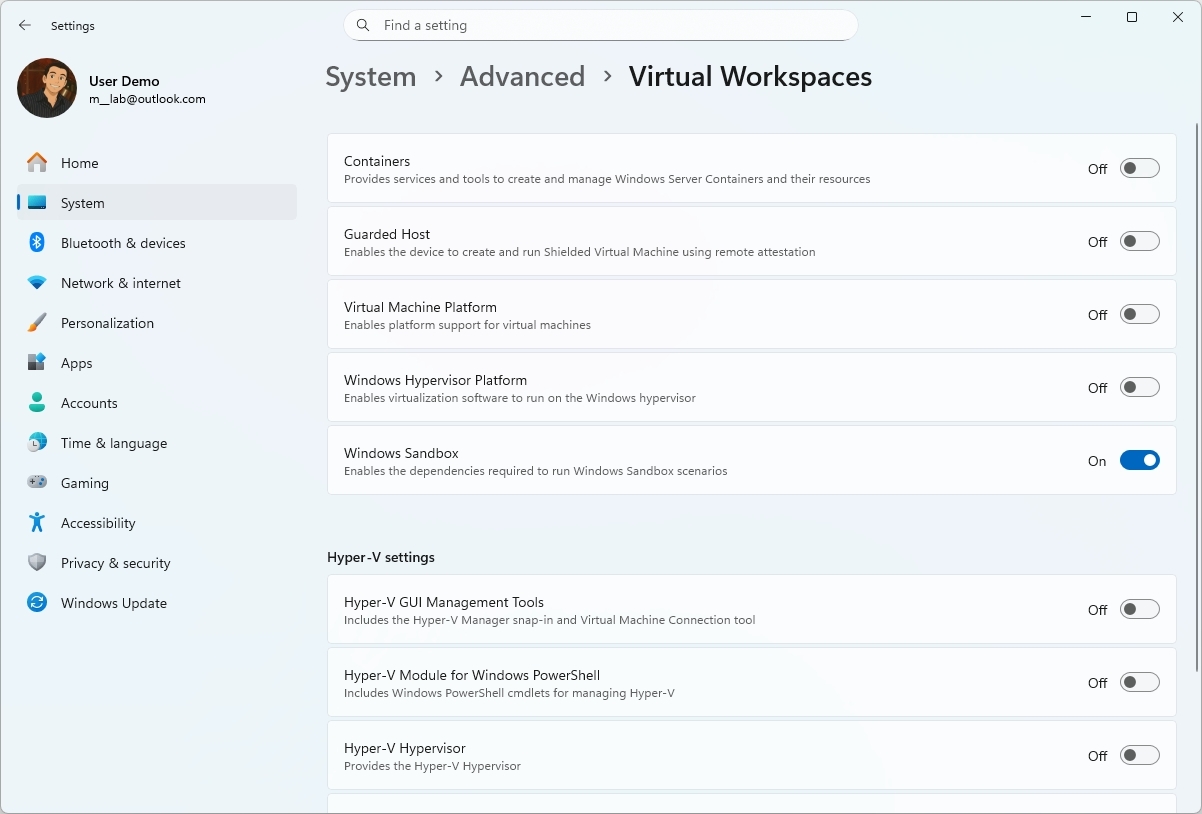Navigate to the Advanced breadcrumb link

tap(522, 76)
